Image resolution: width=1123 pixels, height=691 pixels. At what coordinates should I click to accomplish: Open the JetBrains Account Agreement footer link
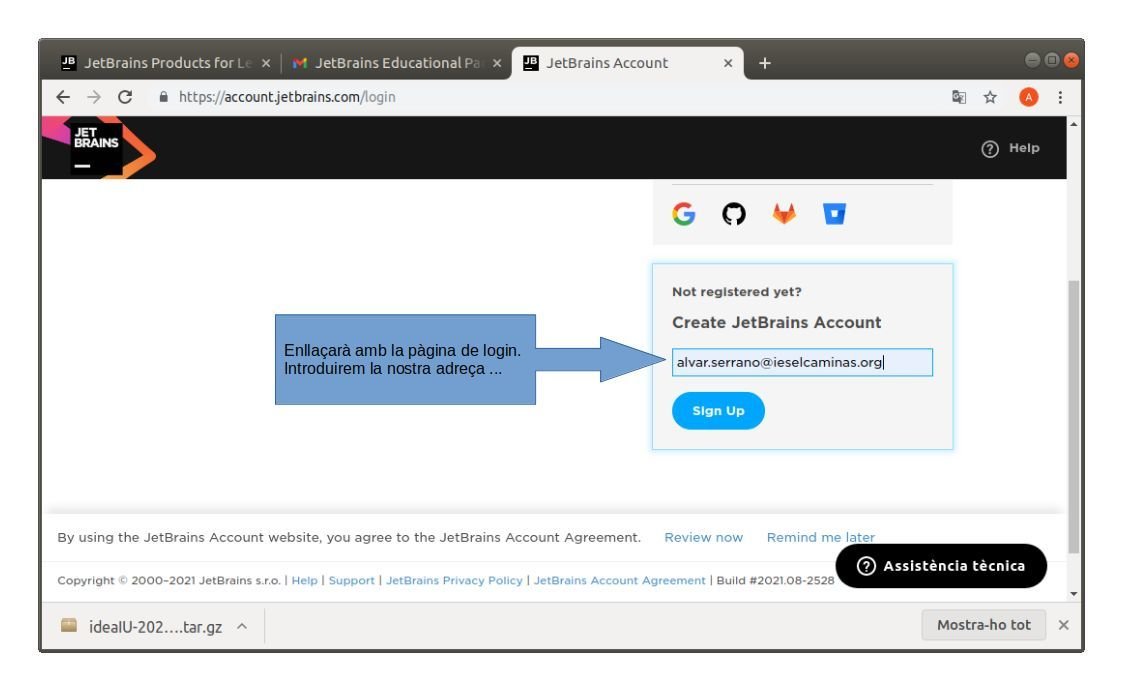click(620, 580)
